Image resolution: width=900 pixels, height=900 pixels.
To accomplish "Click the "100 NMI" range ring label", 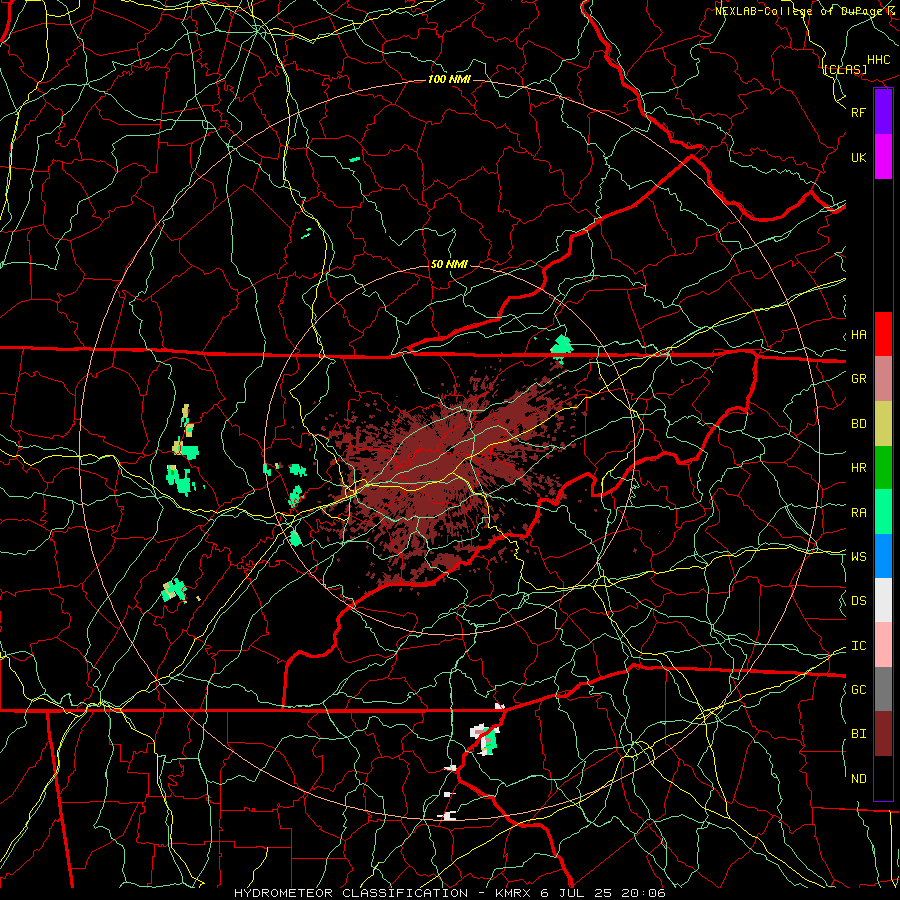I will tap(449, 79).
